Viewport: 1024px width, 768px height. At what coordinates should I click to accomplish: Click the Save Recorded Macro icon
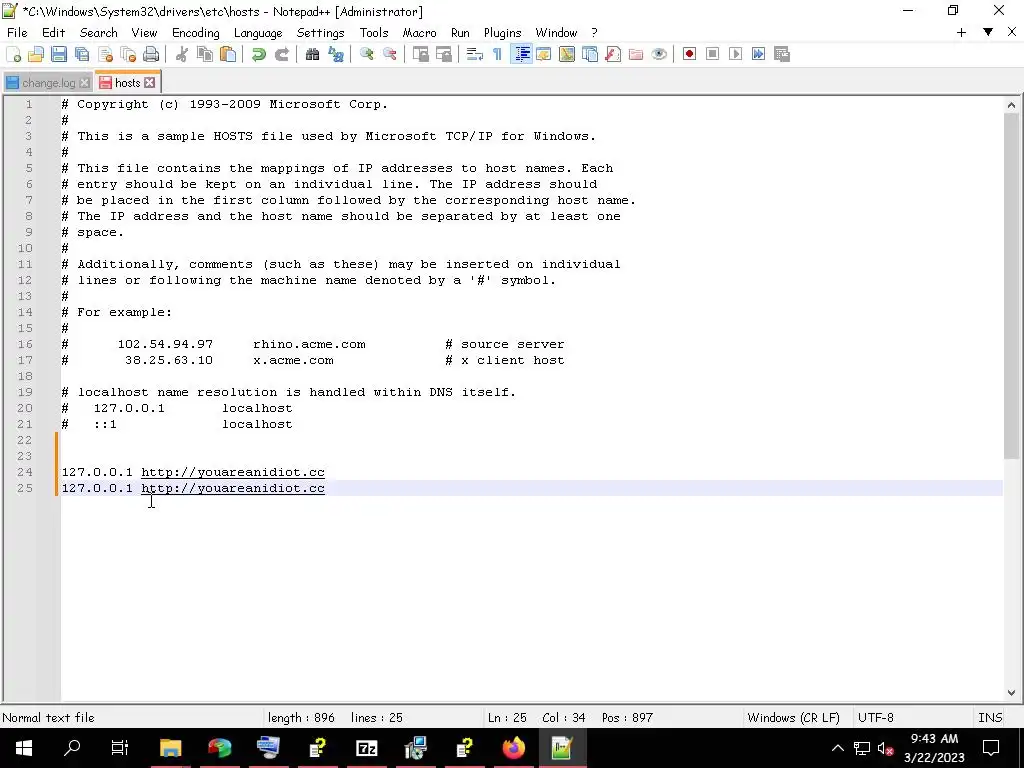click(x=782, y=54)
